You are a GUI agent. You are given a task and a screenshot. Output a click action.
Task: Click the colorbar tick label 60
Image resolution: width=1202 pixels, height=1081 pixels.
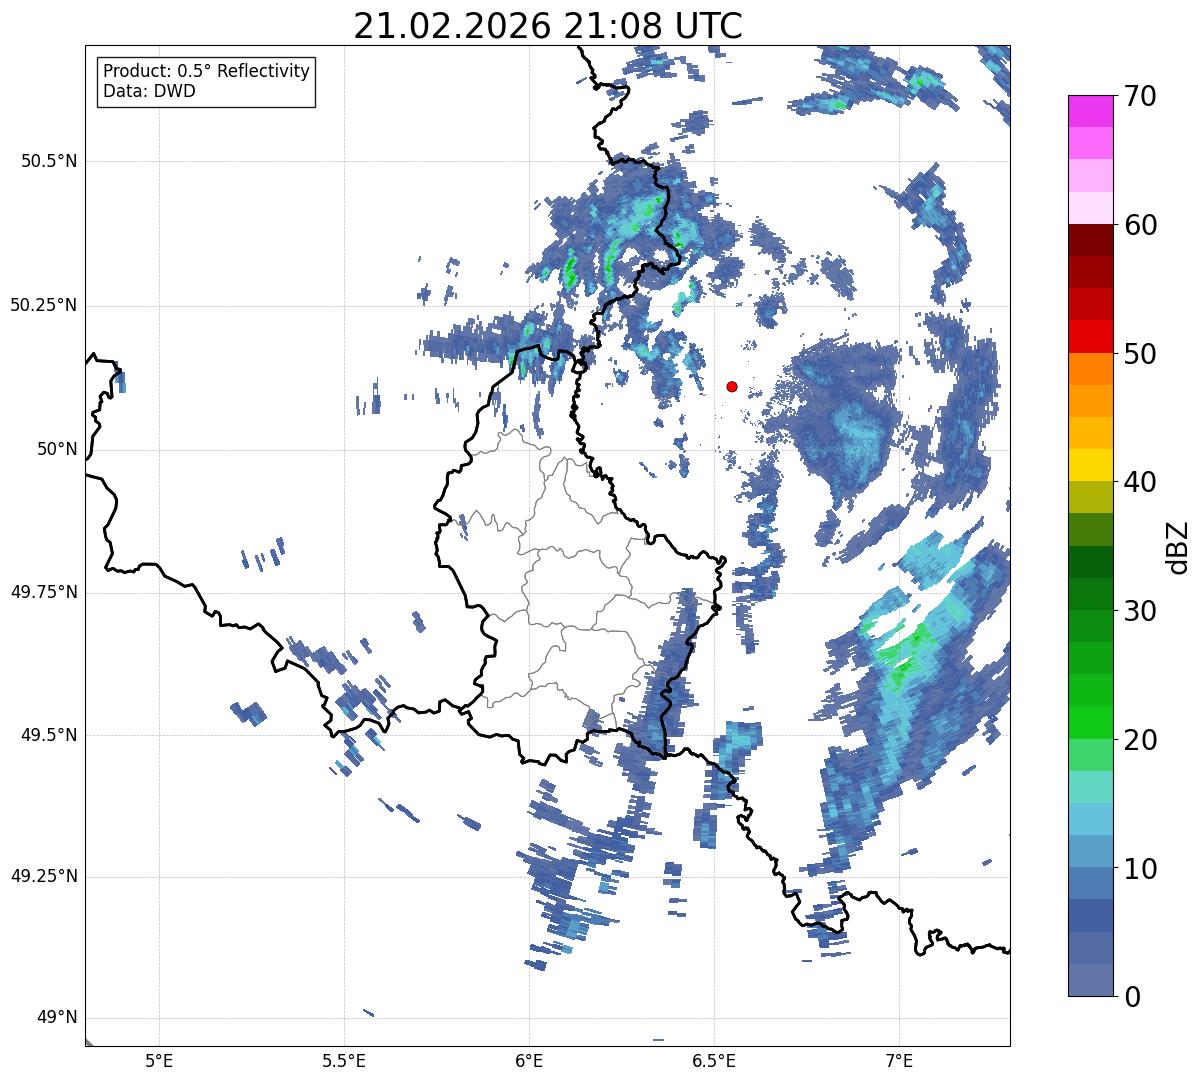1141,225
